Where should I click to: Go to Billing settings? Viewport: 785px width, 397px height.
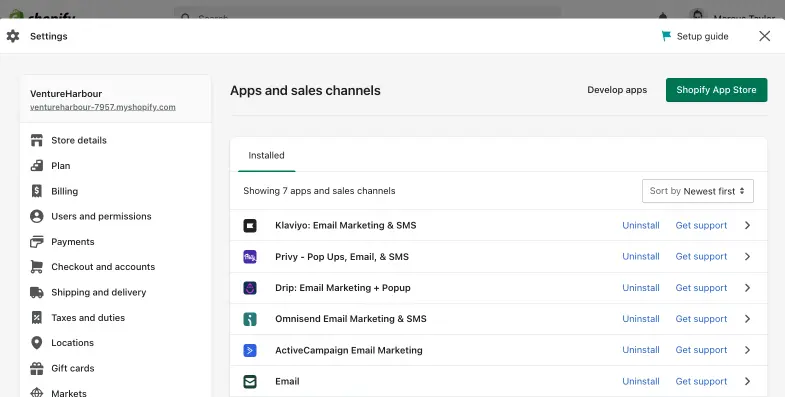click(x=65, y=191)
